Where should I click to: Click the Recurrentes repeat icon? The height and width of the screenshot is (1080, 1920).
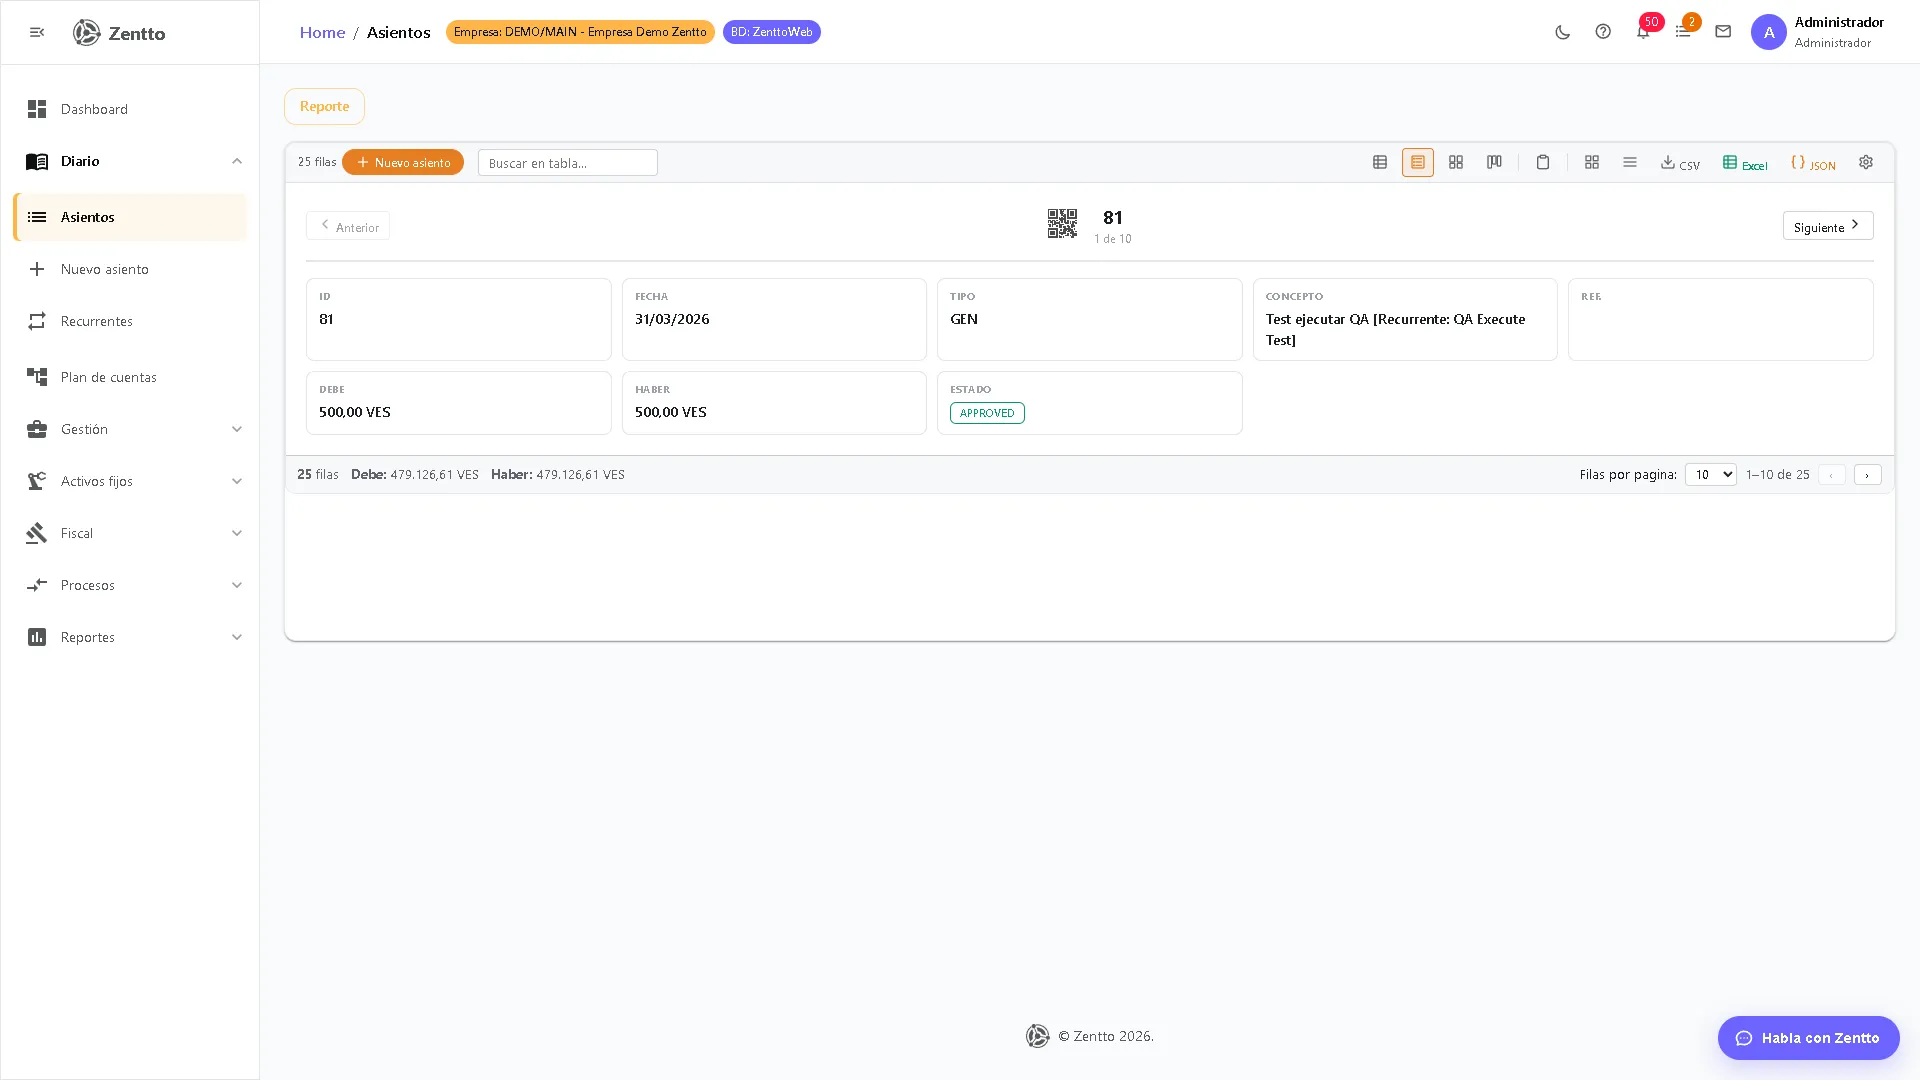[x=37, y=321]
